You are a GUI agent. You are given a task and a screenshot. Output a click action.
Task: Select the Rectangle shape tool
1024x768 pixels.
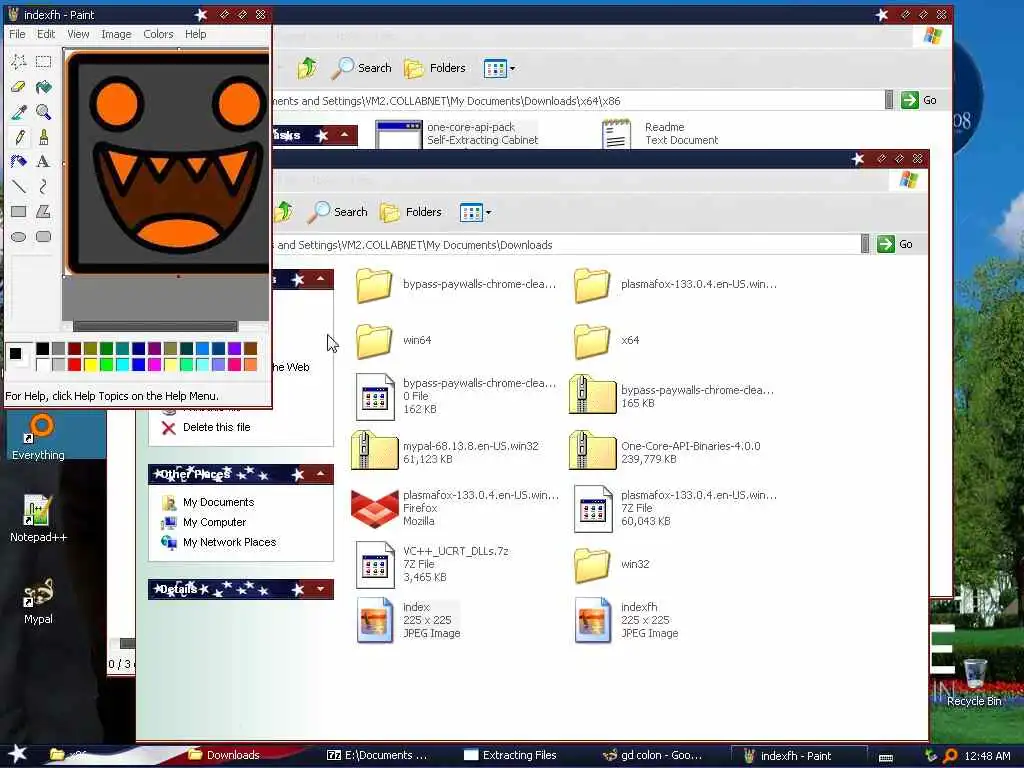[x=18, y=212]
